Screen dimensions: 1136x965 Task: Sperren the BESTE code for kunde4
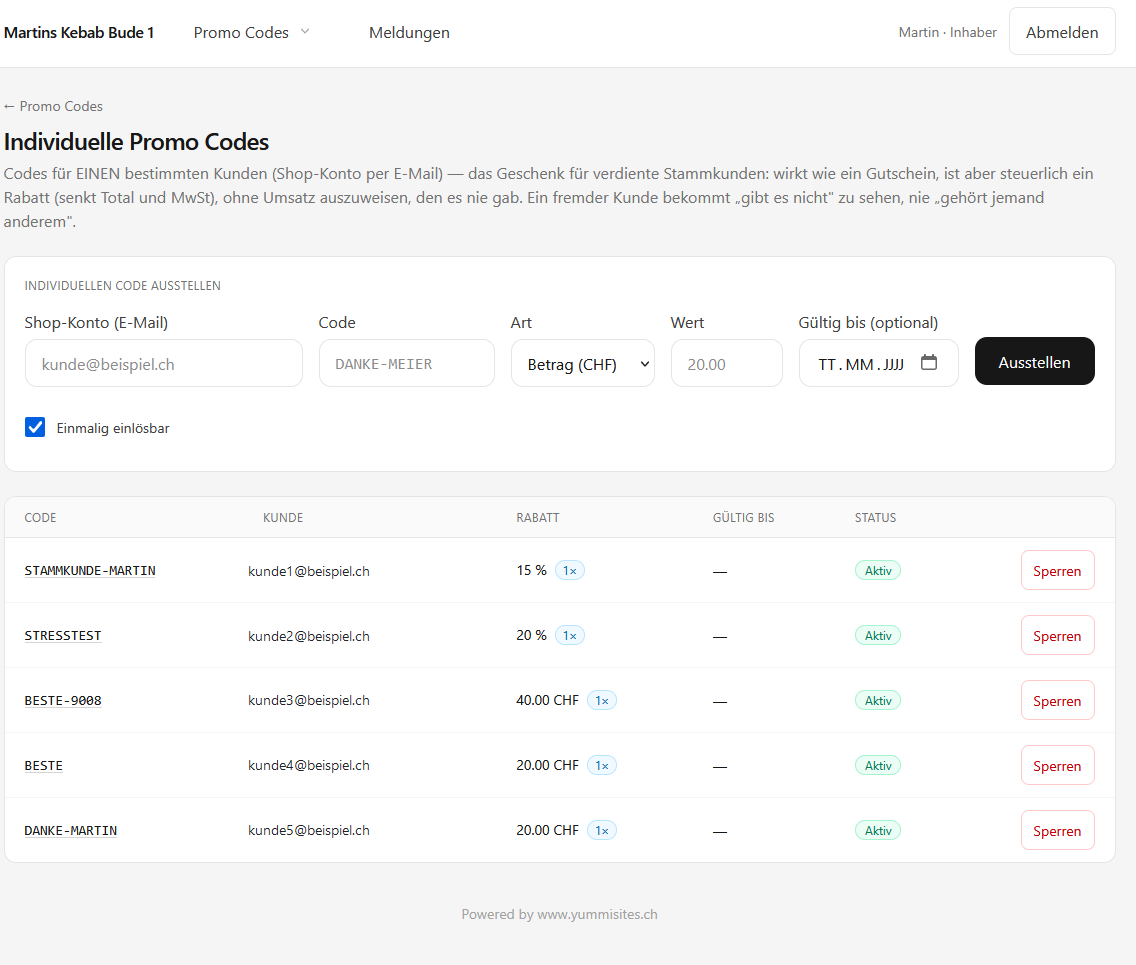pyautogui.click(x=1058, y=766)
